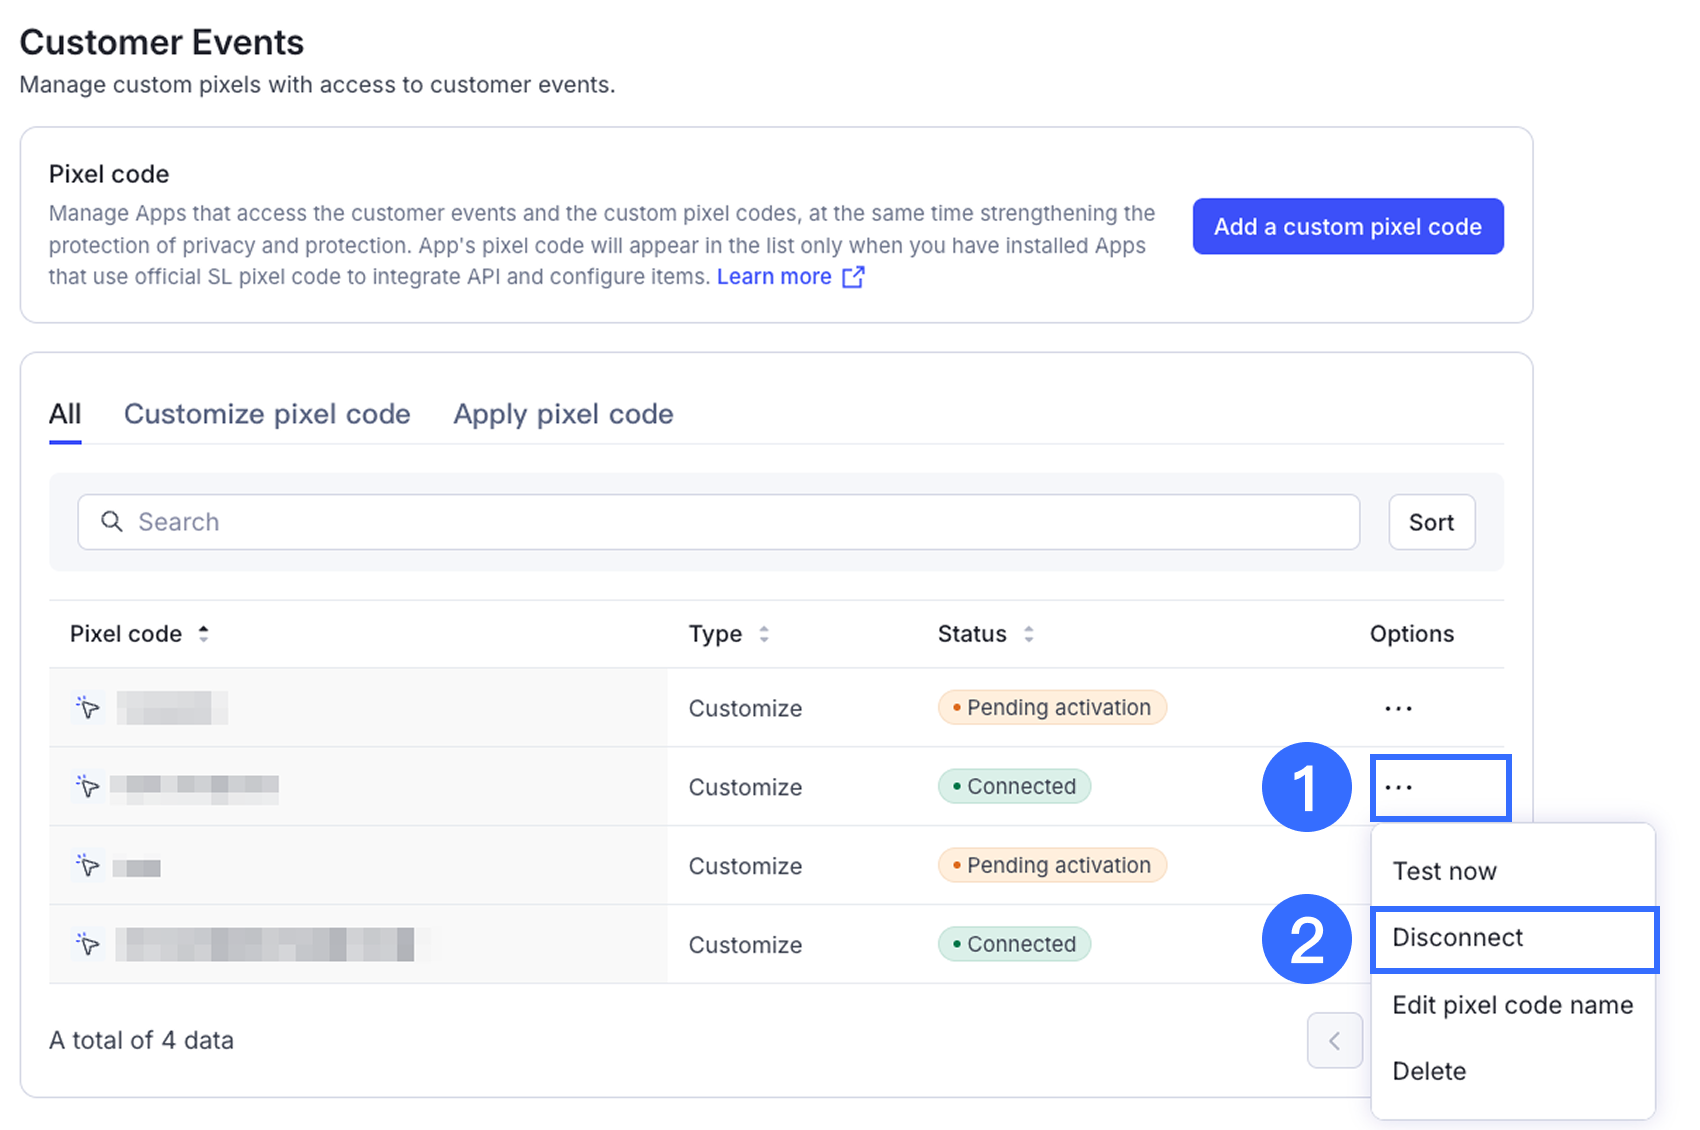Click the pixel icon in the first row
The height and width of the screenshot is (1130, 1700).
pos(88,708)
